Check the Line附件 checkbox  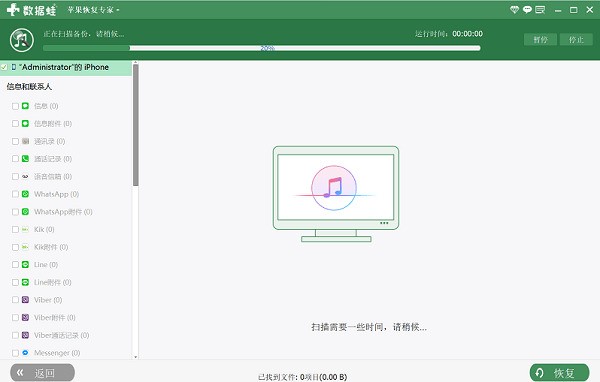point(15,282)
